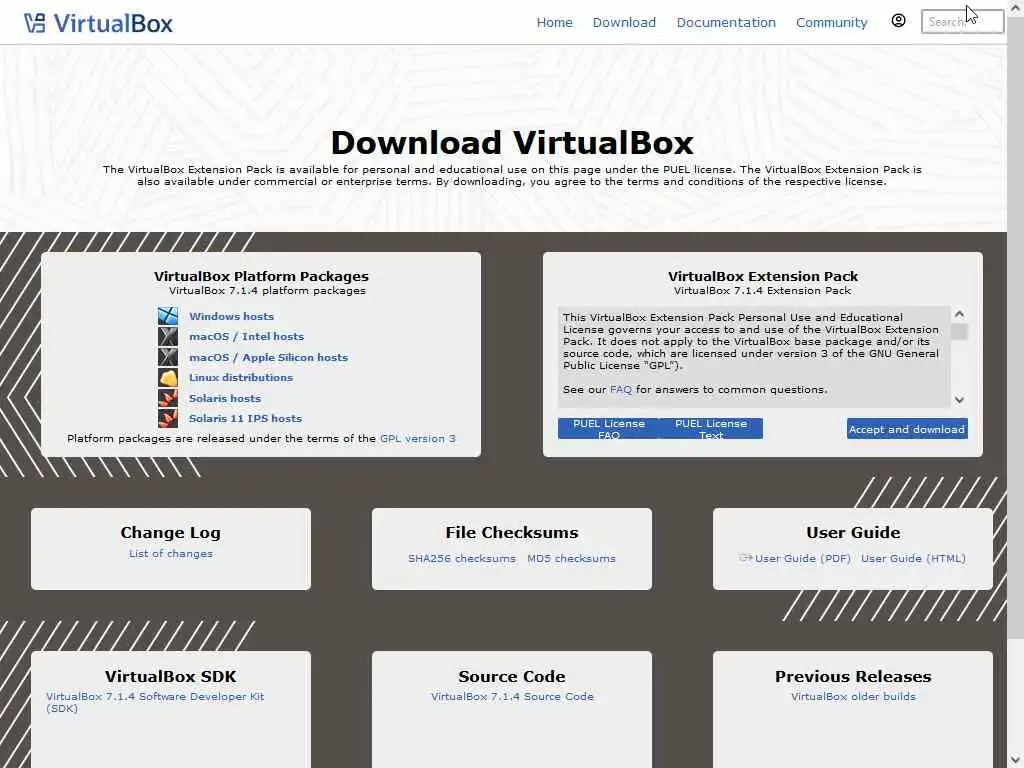This screenshot has height=768, width=1024.
Task: Open the Home menu item
Action: (554, 22)
